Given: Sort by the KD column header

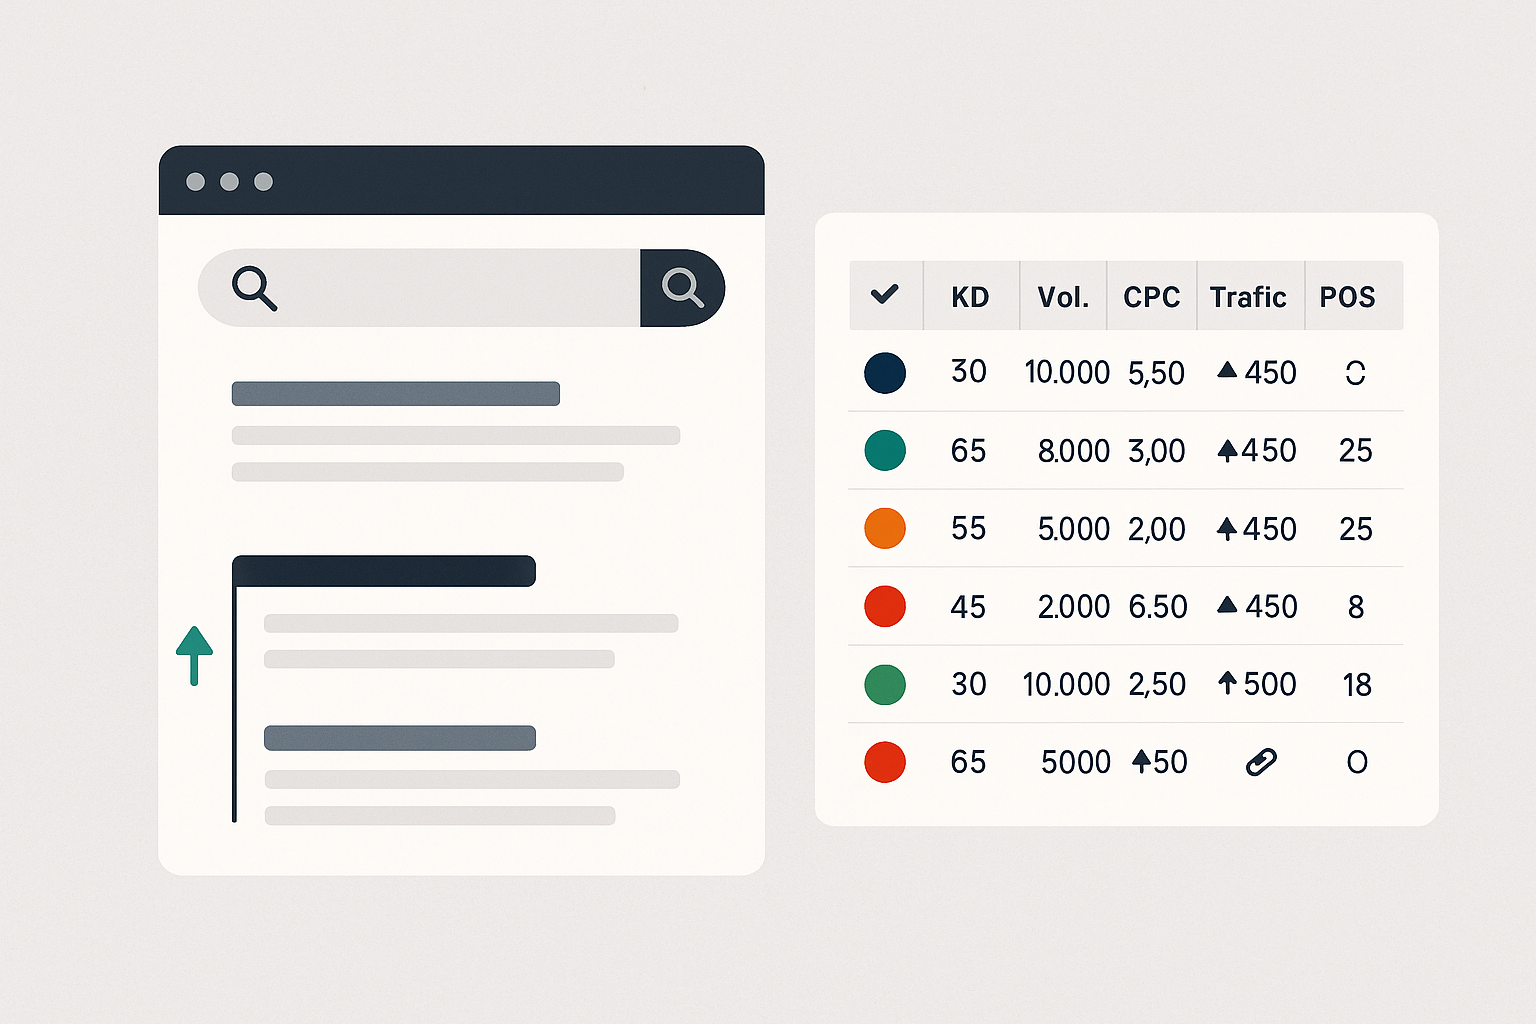Looking at the screenshot, I should 970,297.
